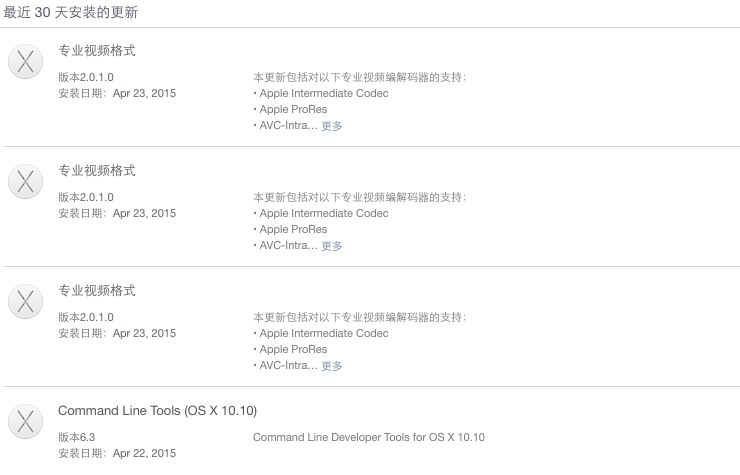Screen dimensions: 740x475
Task: Expand 更多 in the first 专业视频格式 entry
Action: [332, 126]
